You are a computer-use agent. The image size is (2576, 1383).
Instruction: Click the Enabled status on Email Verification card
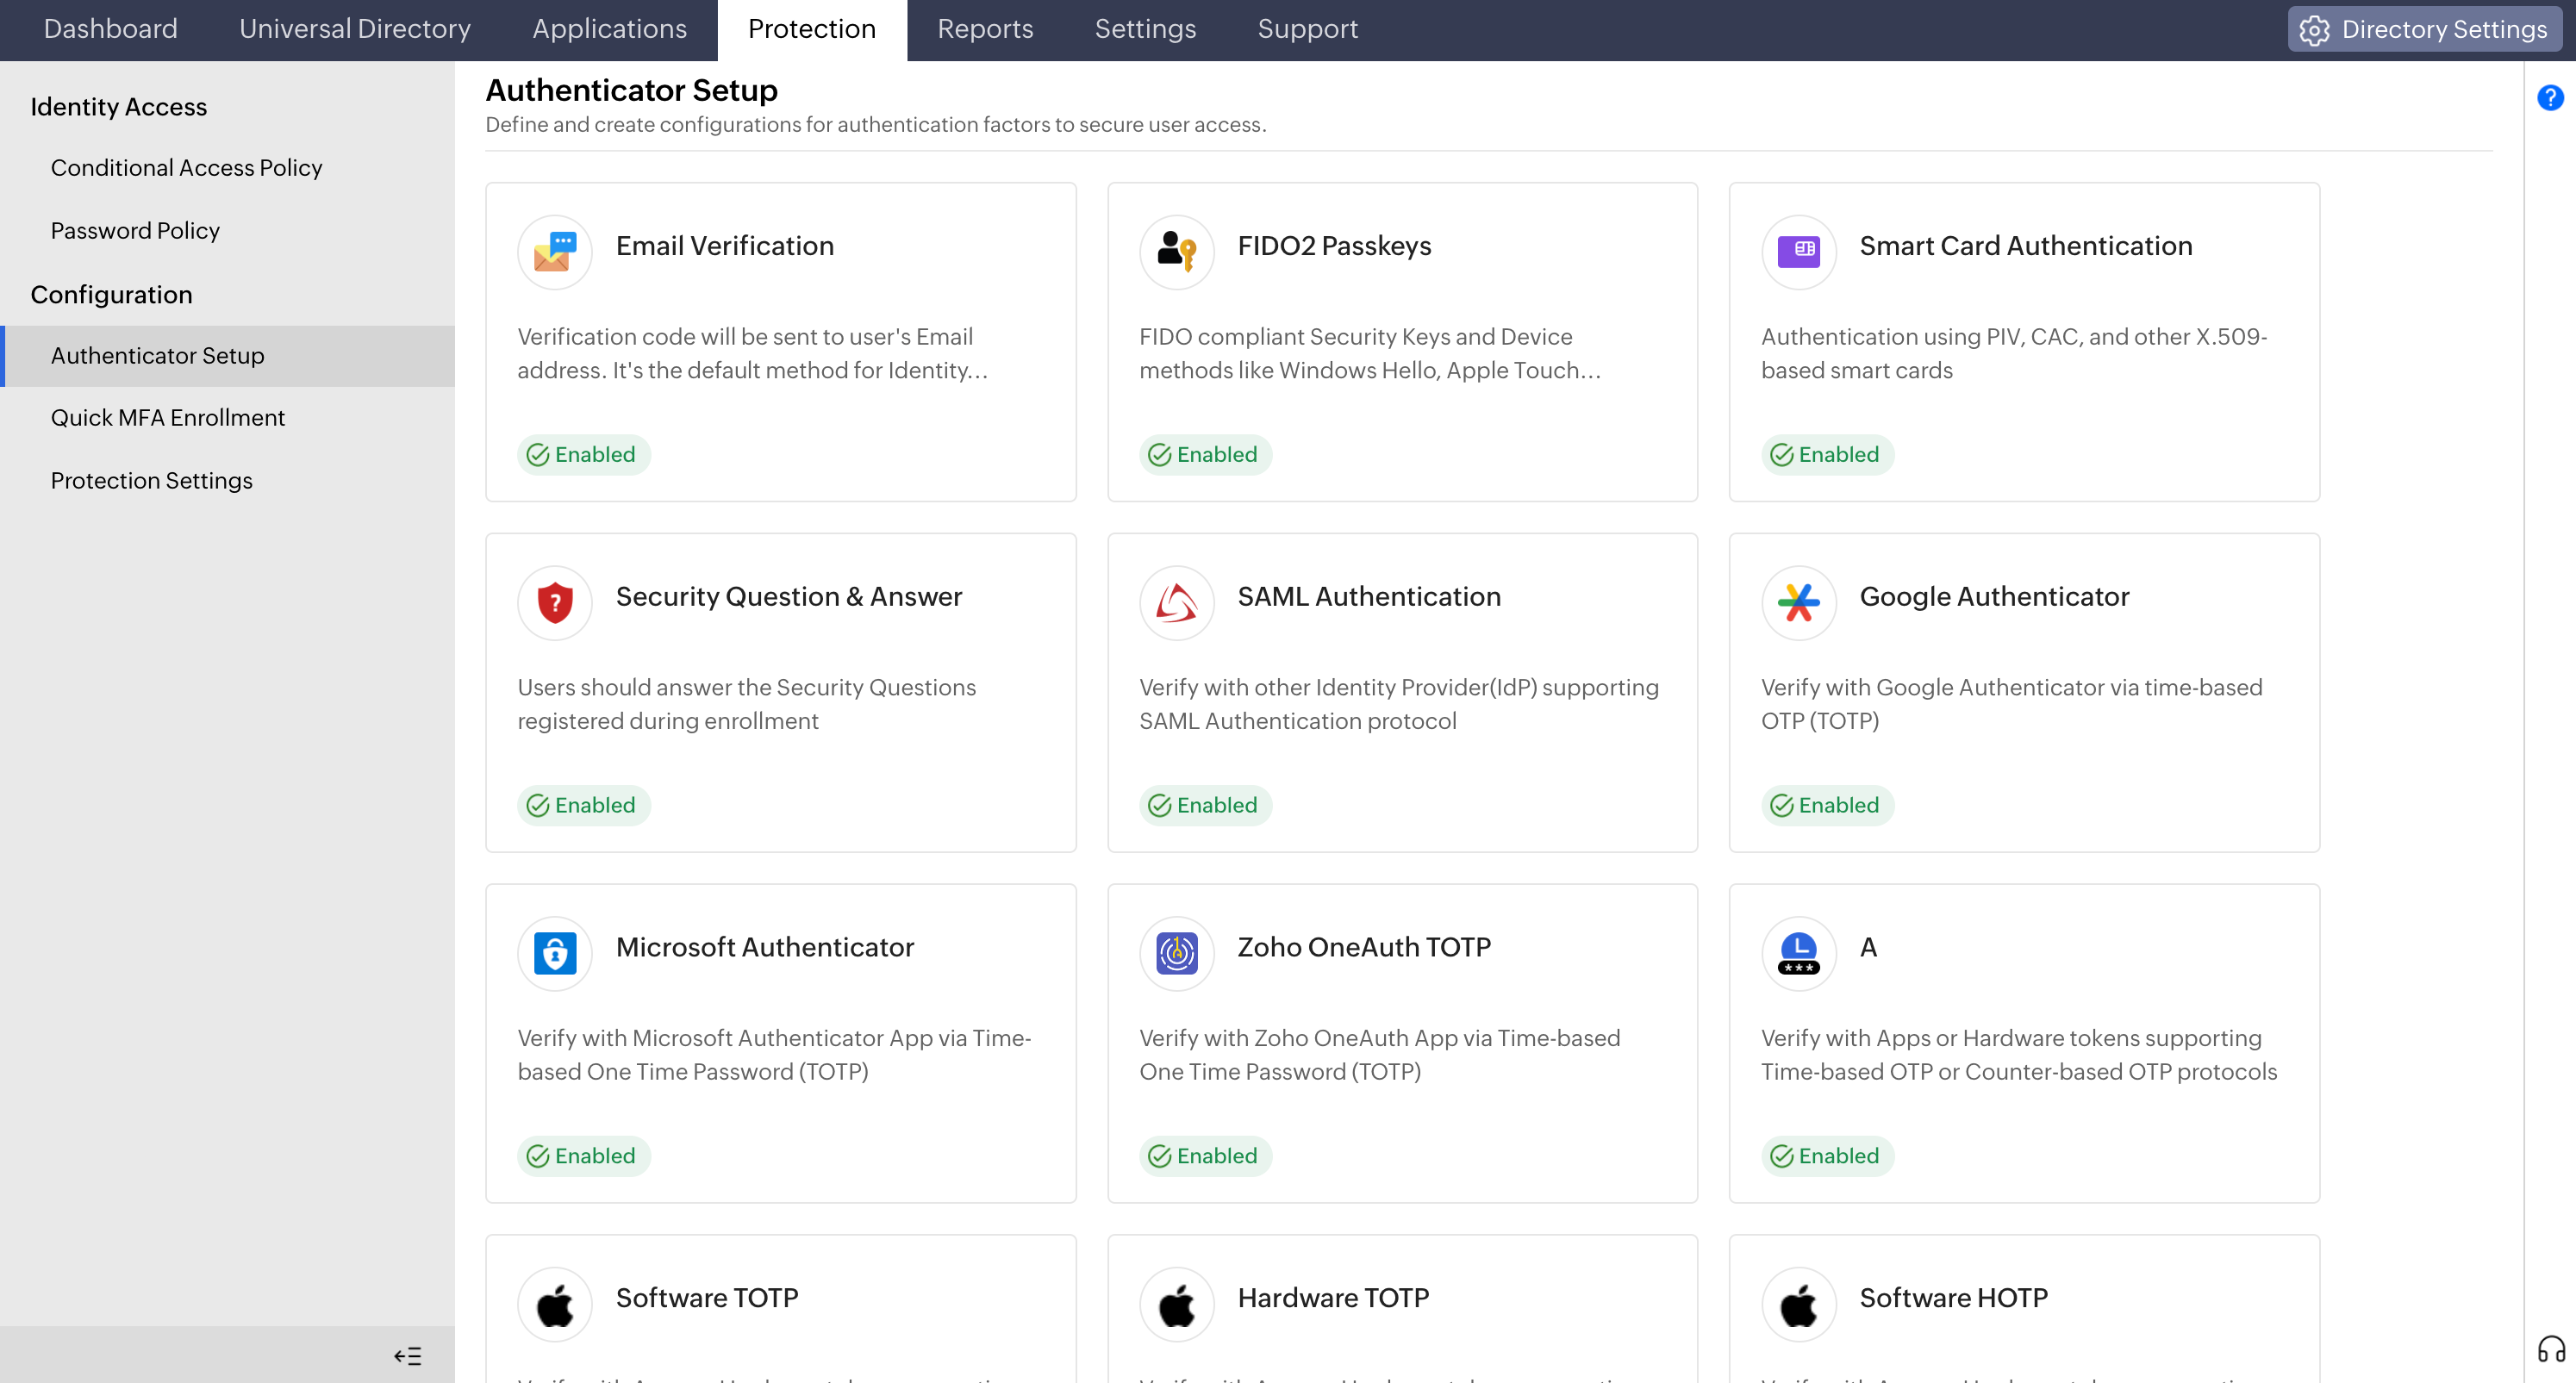584,455
